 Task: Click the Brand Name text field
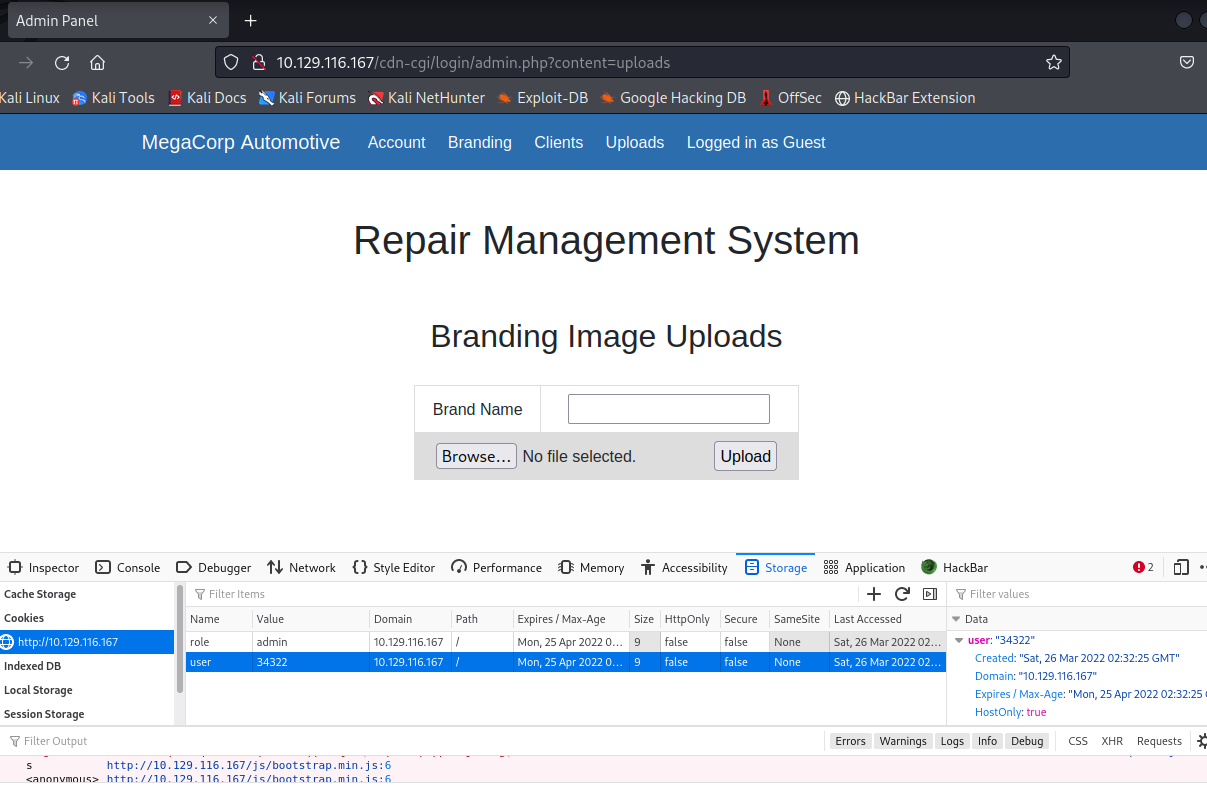click(668, 409)
